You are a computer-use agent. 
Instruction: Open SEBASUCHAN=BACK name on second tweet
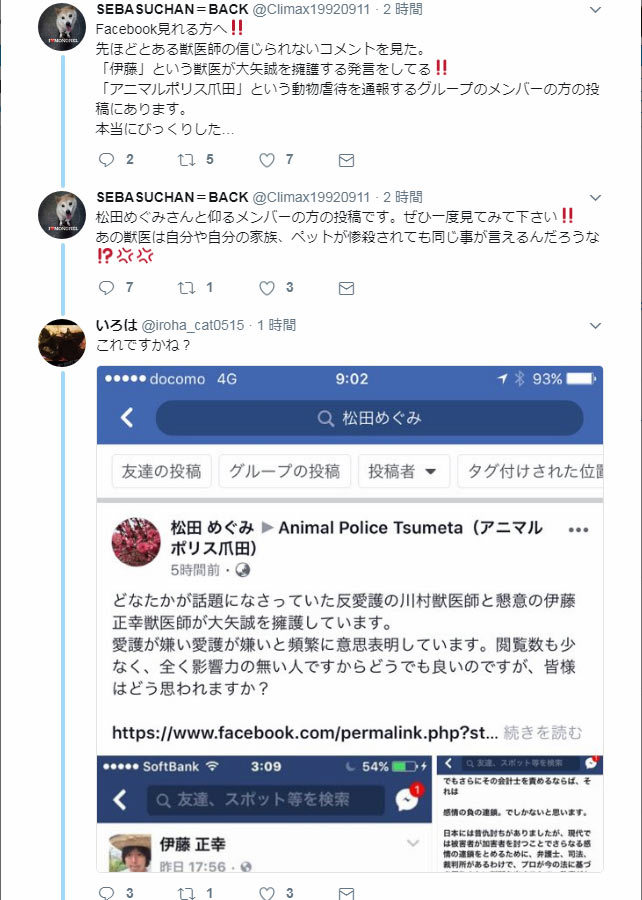pos(172,197)
